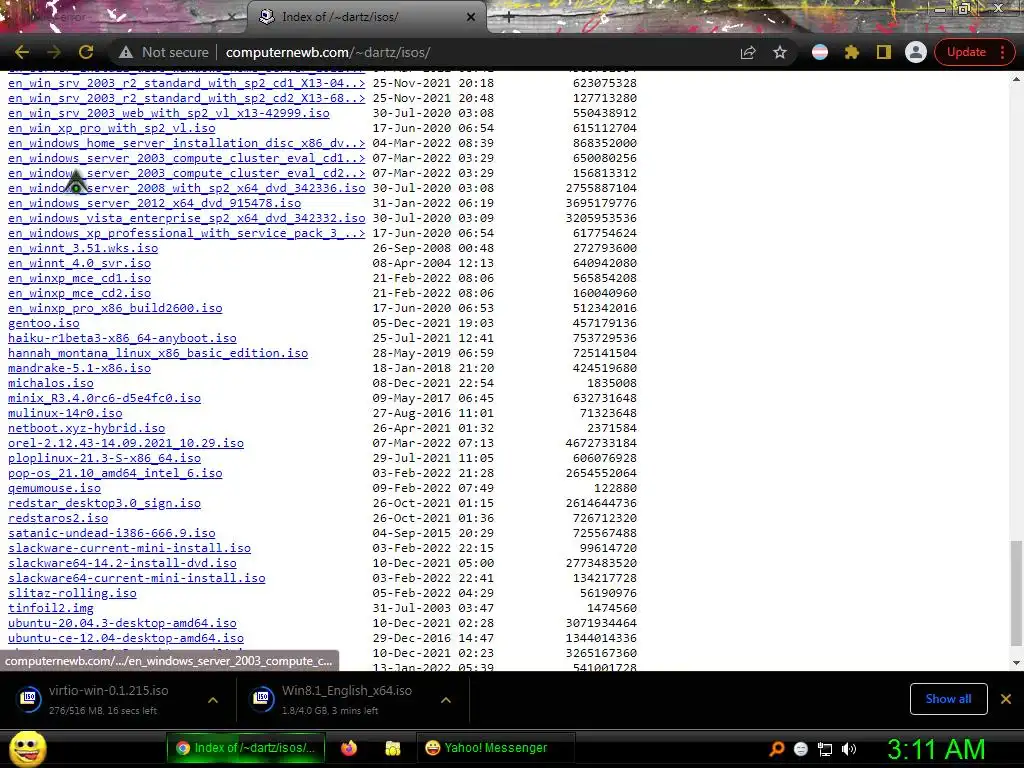This screenshot has width=1024, height=768.
Task: Close the downloads bar with X
Action: [1006, 699]
